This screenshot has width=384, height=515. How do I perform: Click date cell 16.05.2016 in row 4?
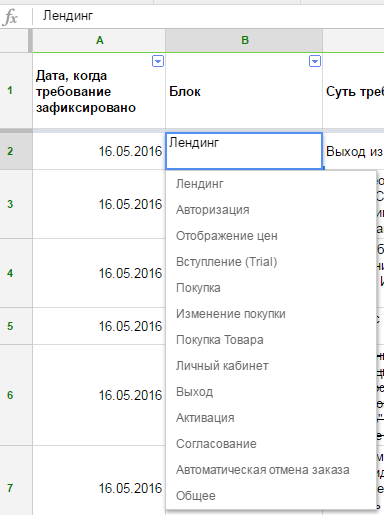(x=99, y=273)
